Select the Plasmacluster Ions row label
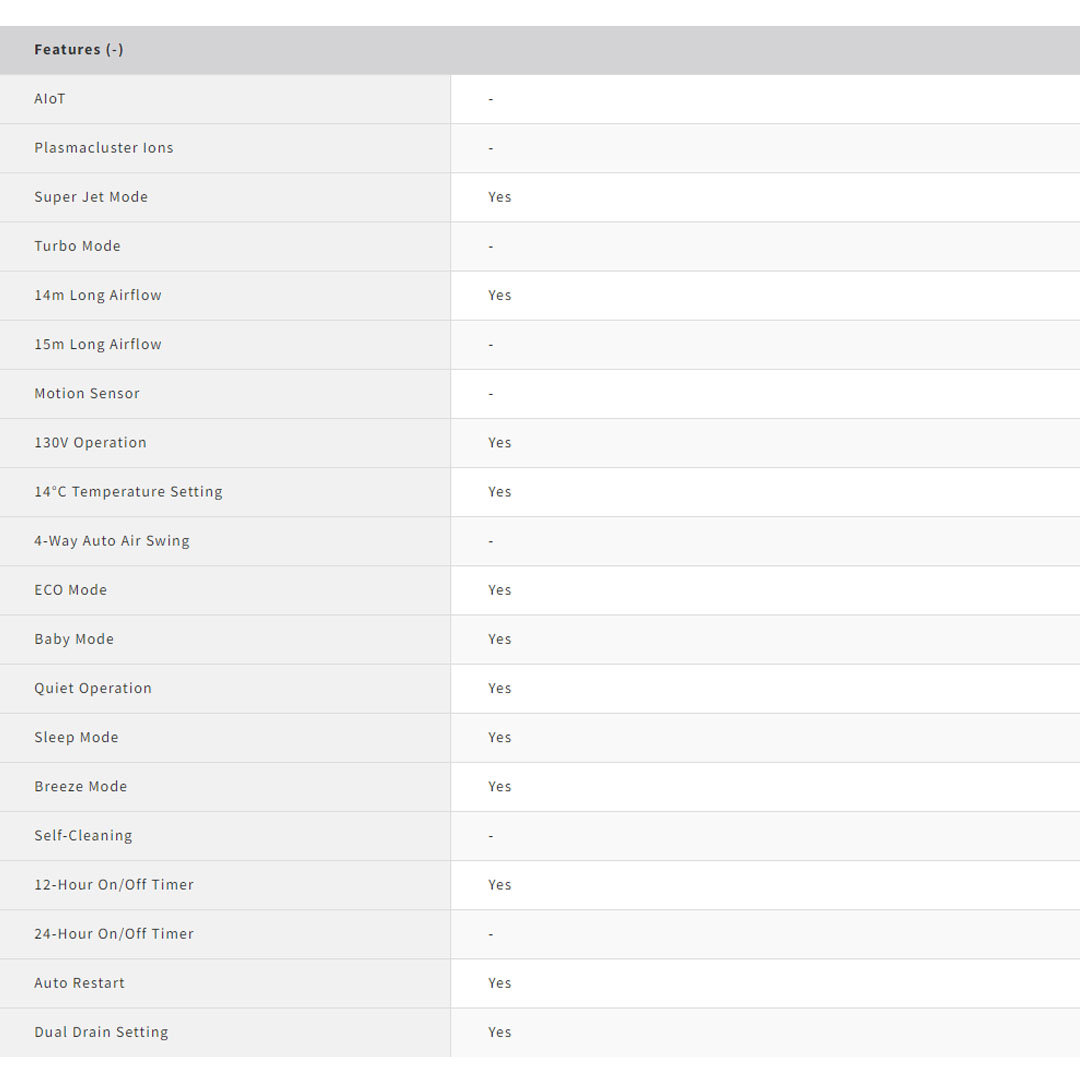Screen dimensions: 1080x1080 [104, 148]
